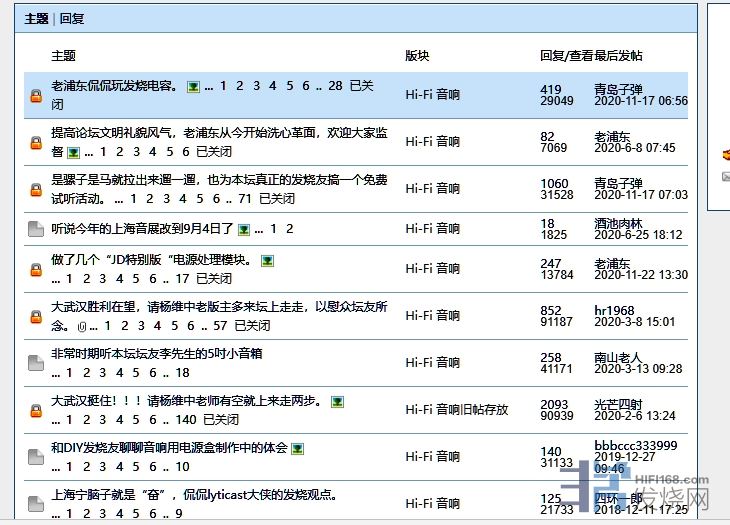Jump to page 140 of 大武汉挺住 thread

(185, 419)
